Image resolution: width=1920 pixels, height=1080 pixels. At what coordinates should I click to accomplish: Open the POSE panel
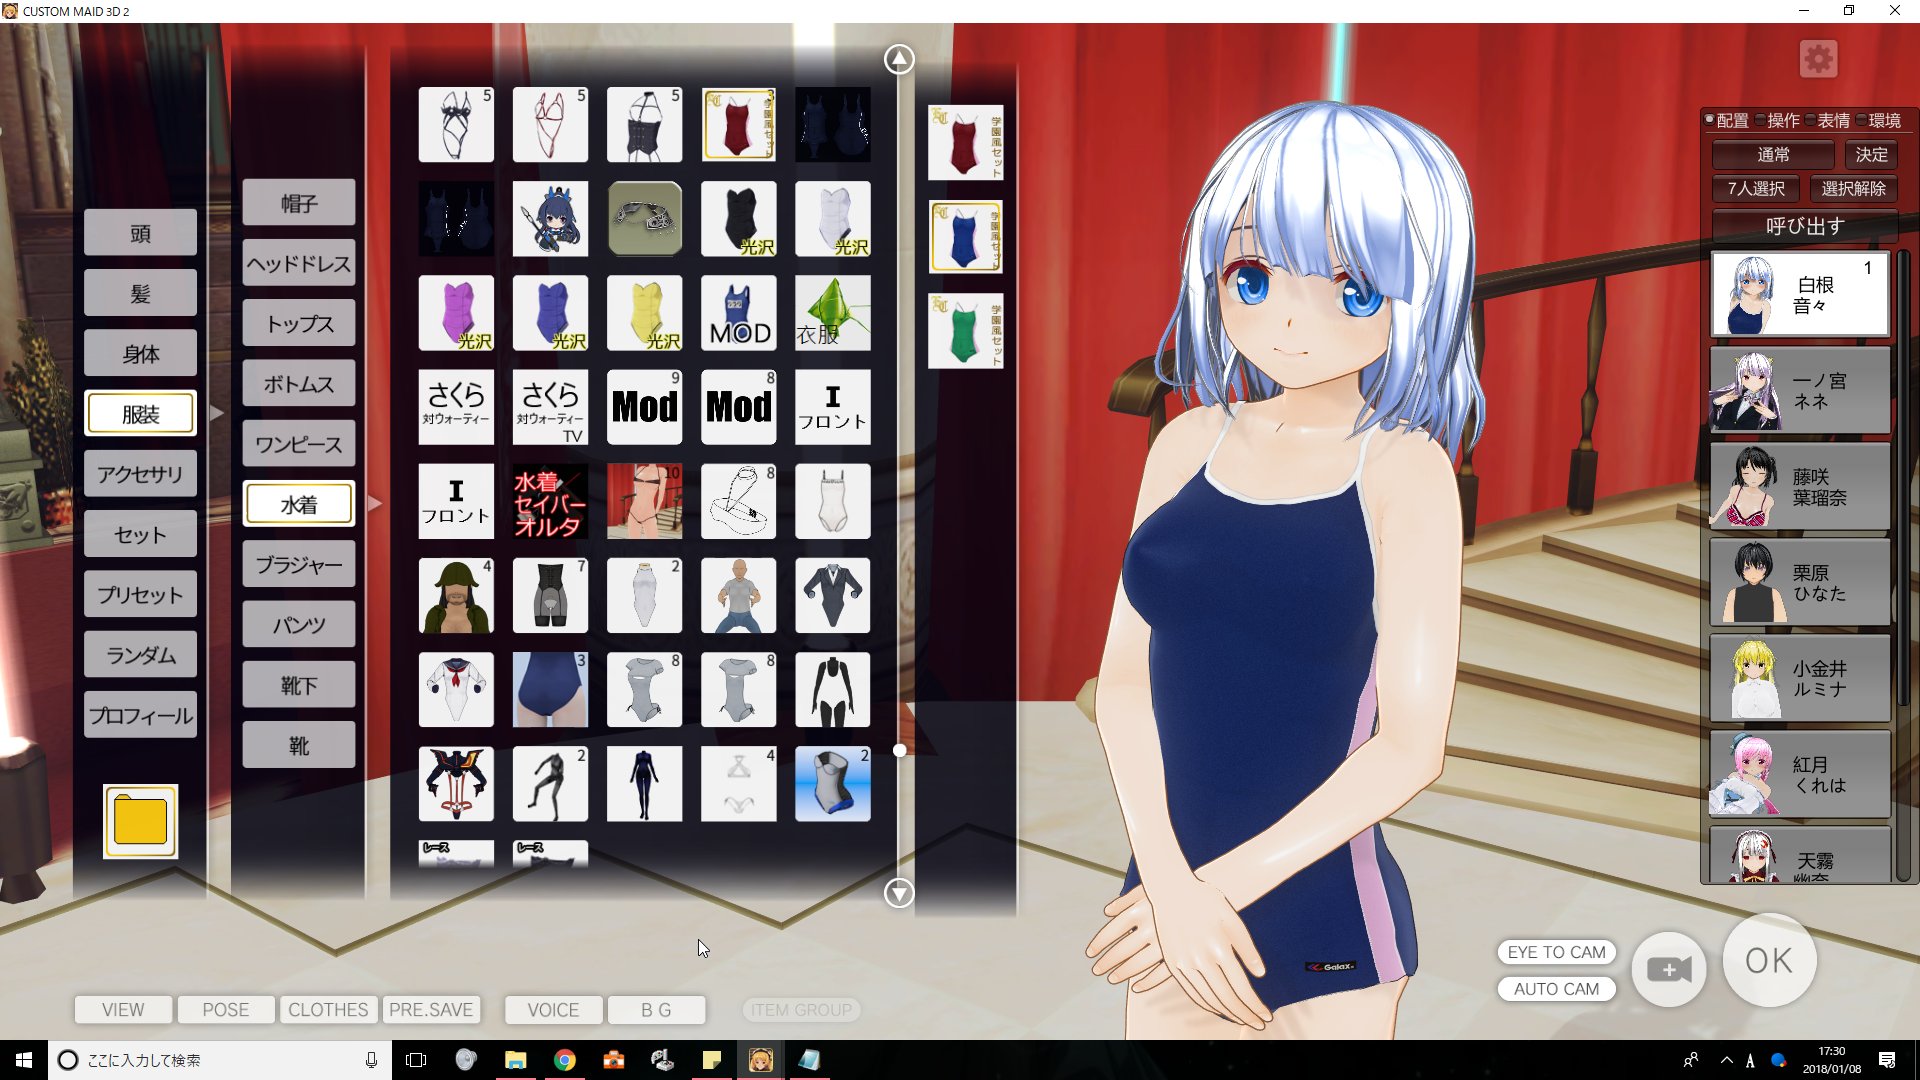226,1009
